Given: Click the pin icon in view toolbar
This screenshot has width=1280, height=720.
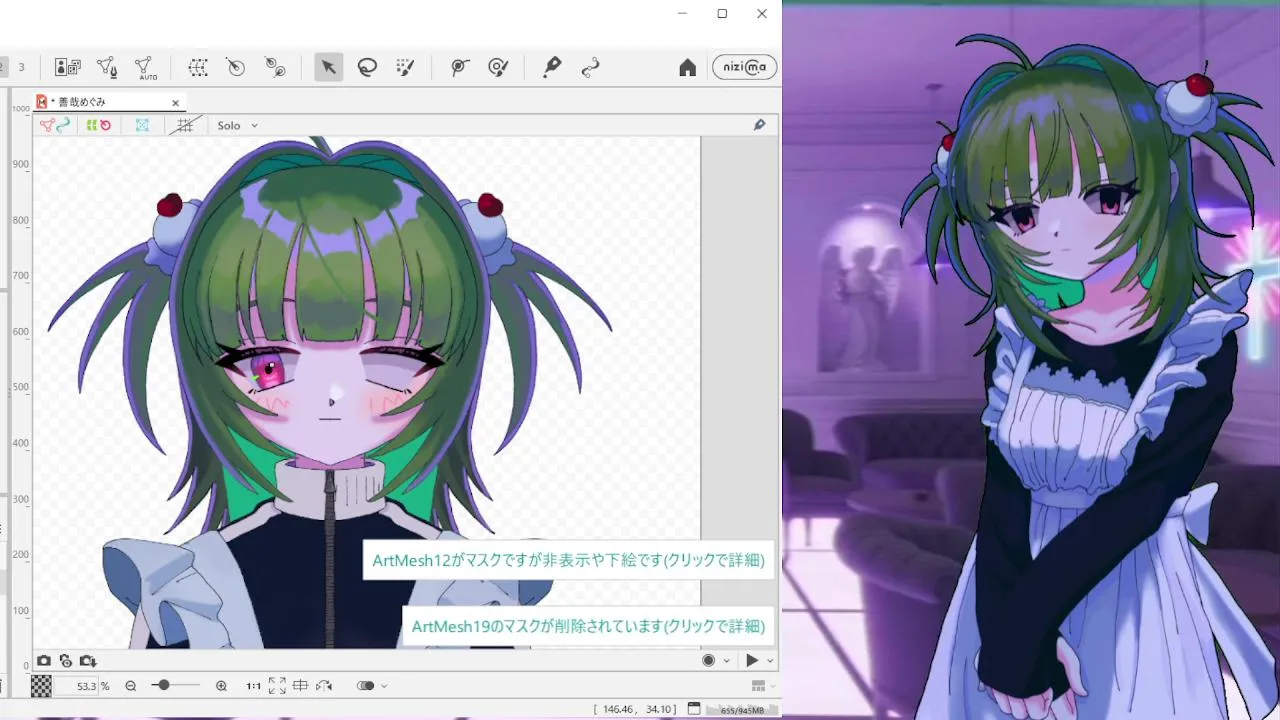Looking at the screenshot, I should point(759,125).
